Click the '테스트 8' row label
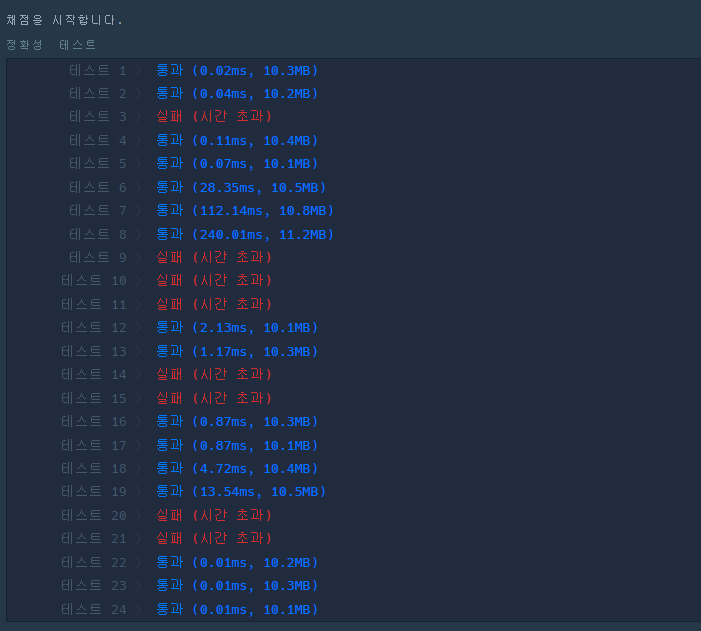The image size is (701, 631). [98, 234]
